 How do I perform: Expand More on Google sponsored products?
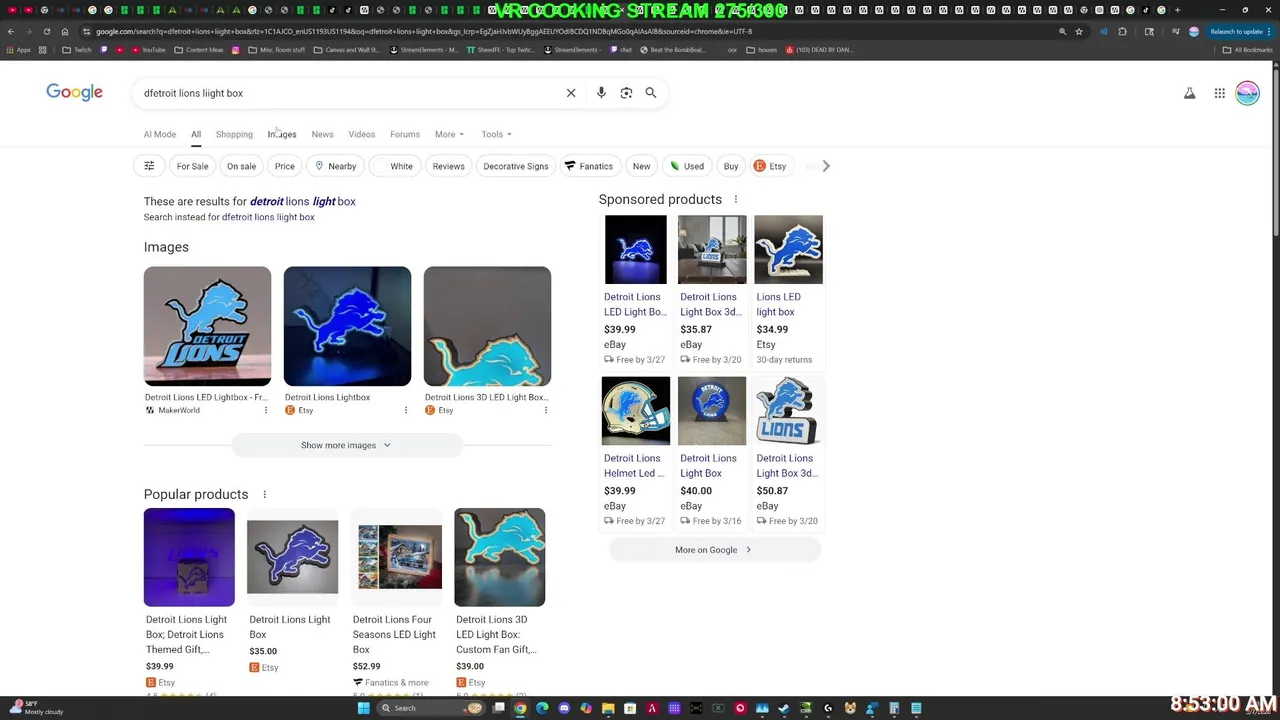coord(714,550)
